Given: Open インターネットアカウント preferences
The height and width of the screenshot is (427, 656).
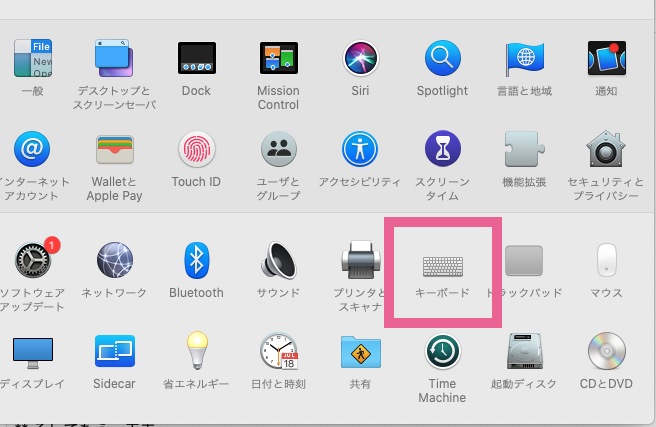Looking at the screenshot, I should [x=32, y=149].
